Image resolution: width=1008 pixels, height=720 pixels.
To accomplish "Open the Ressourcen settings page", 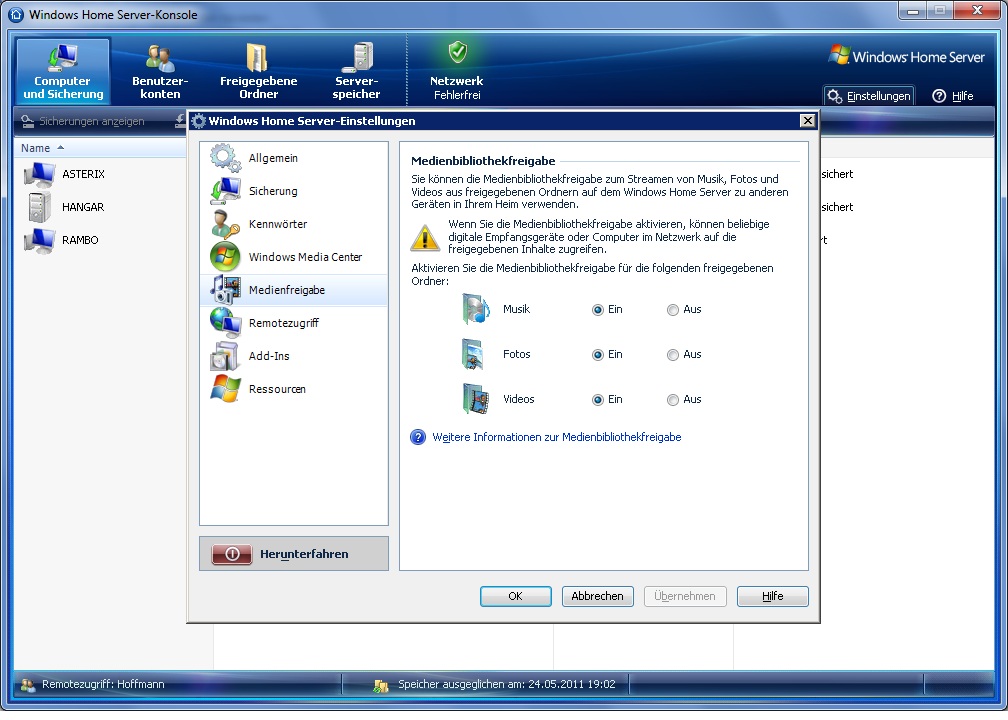I will click(x=294, y=389).
